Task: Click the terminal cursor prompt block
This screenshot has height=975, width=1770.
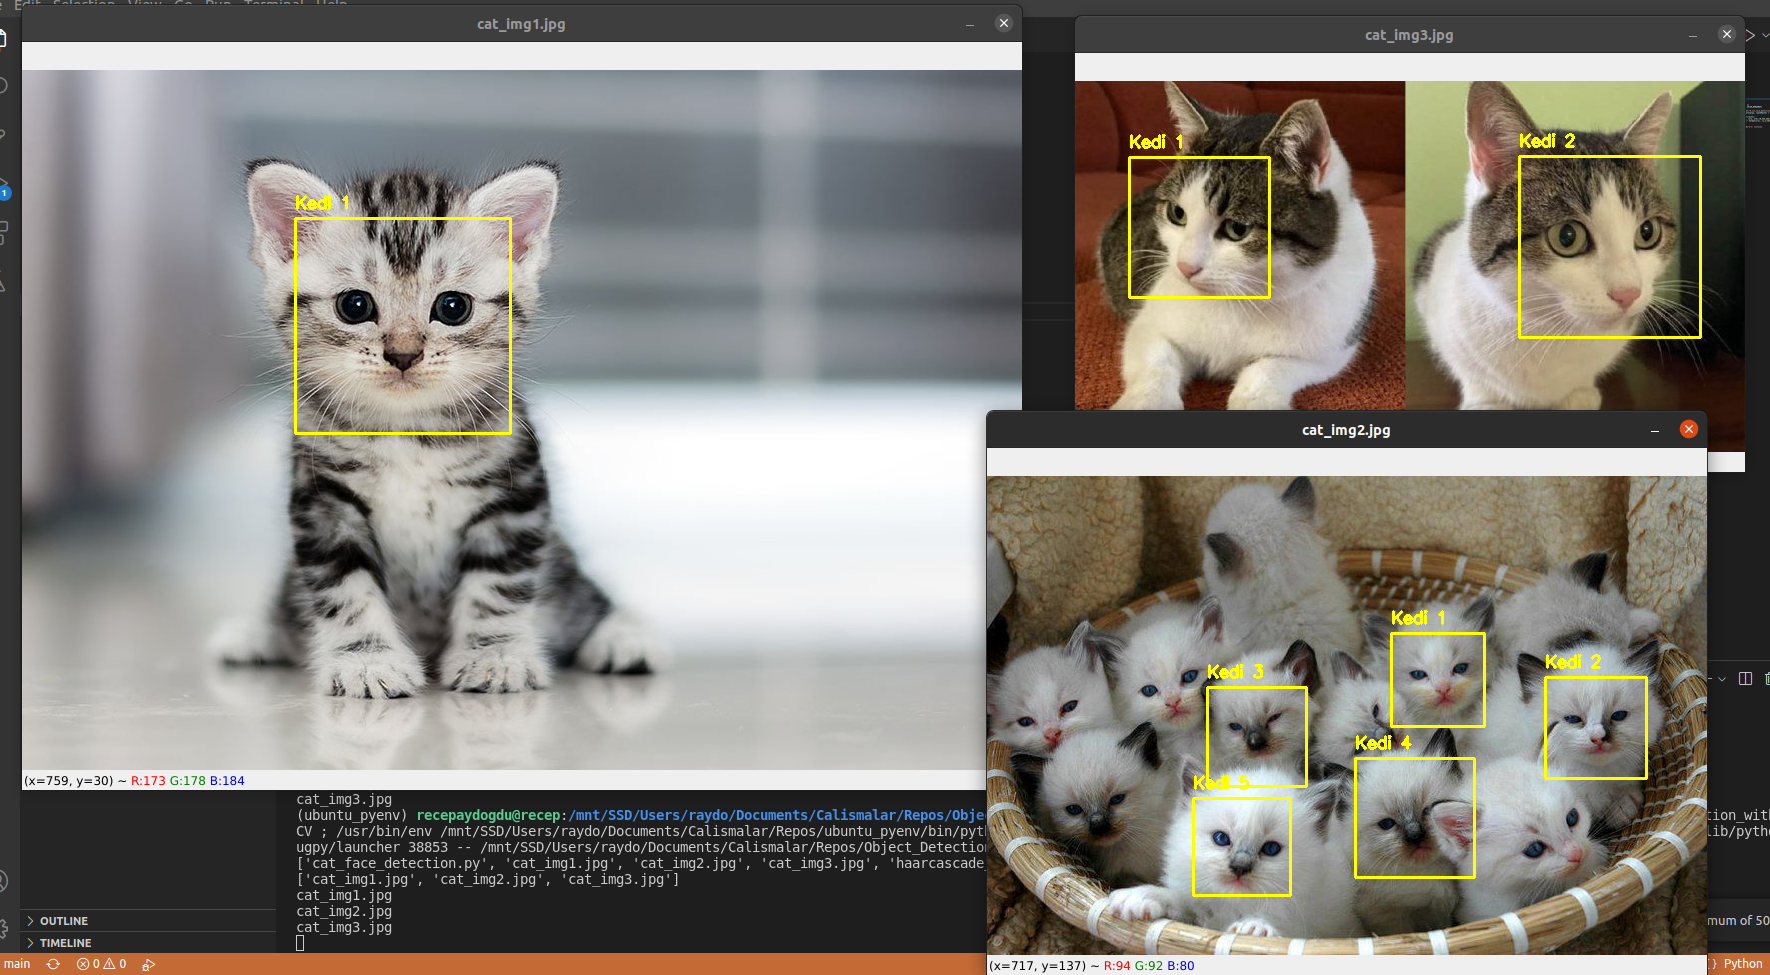Action: (x=300, y=943)
